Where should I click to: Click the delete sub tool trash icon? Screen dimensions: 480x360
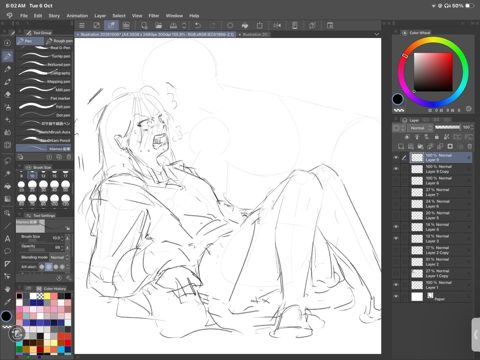pyautogui.click(x=69, y=157)
